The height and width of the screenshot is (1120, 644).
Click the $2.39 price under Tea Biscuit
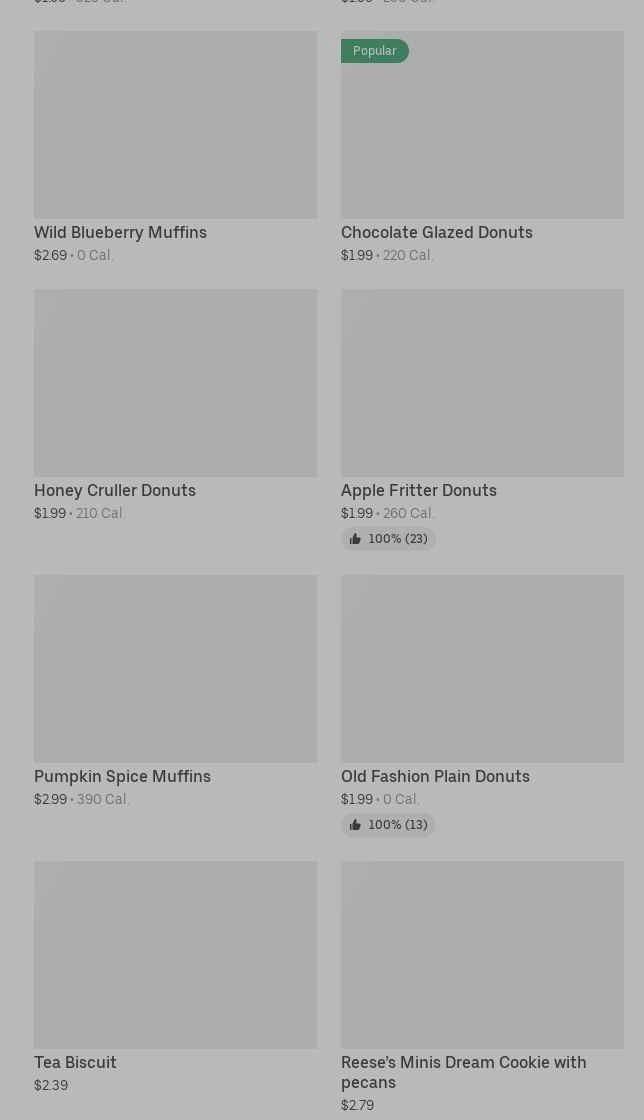coord(51,1085)
